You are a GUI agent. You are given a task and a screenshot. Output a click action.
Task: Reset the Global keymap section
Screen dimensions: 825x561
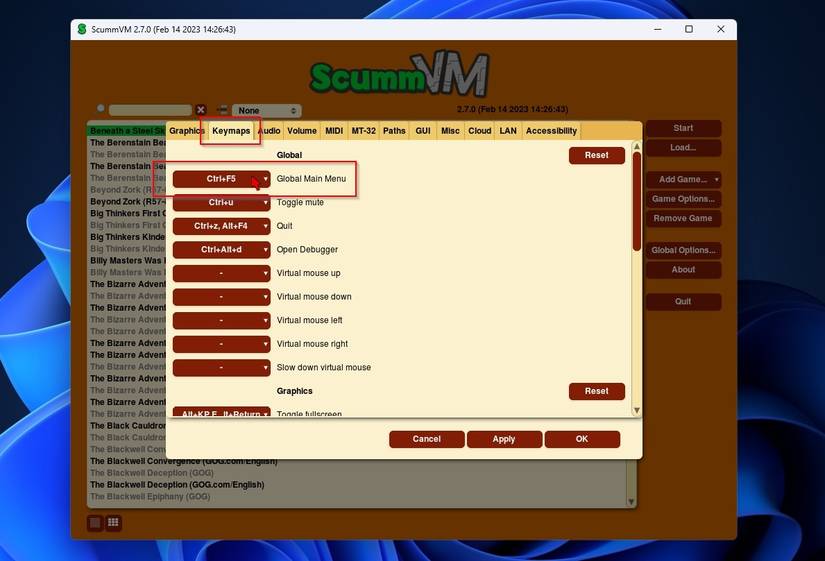point(597,155)
